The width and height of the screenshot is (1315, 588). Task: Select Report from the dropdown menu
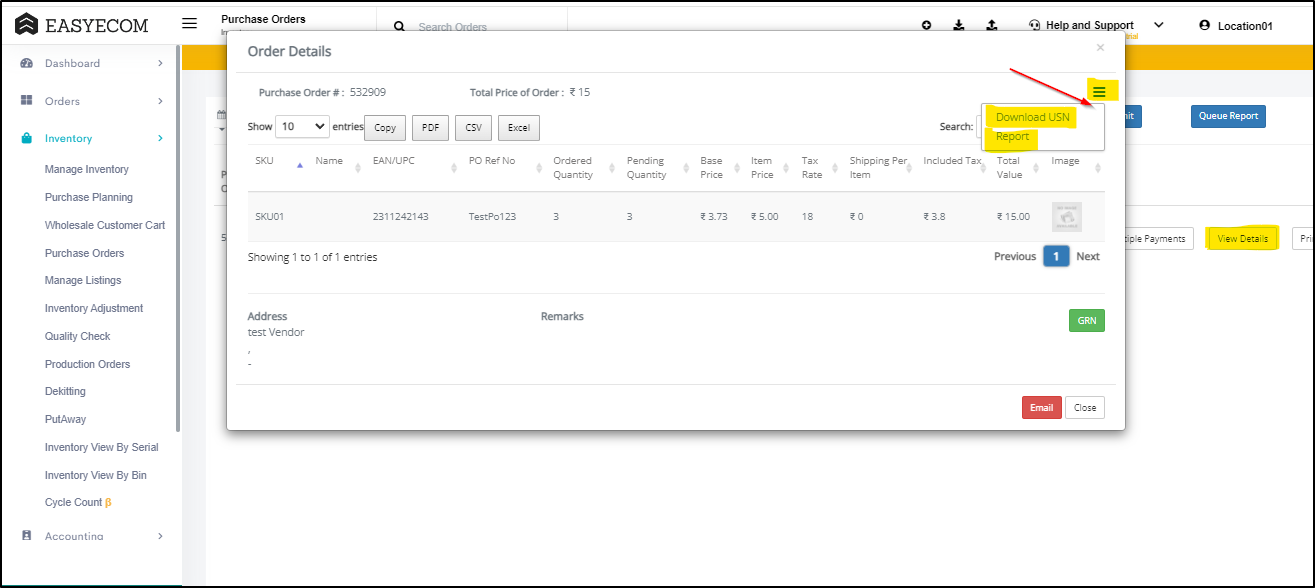(1012, 137)
